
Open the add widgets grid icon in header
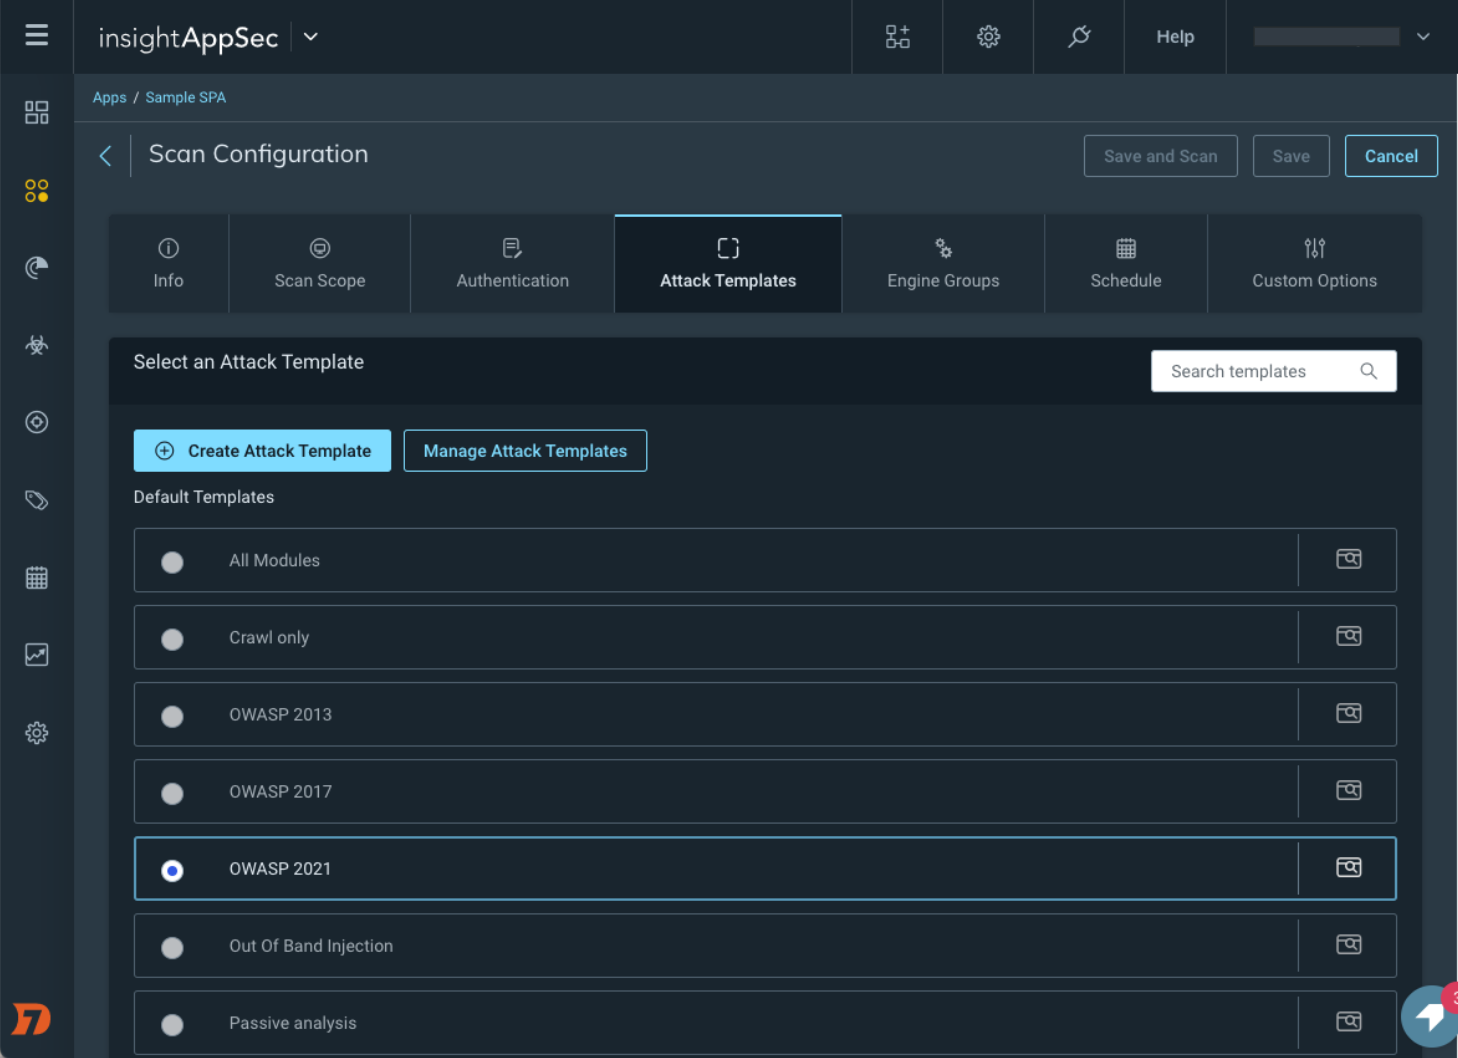click(898, 37)
